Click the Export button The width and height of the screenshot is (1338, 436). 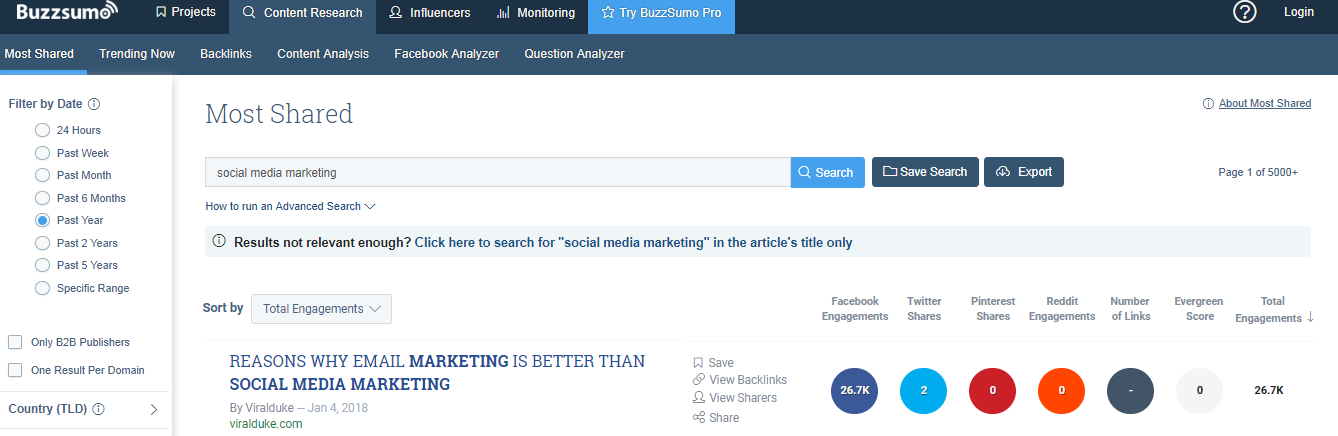1024,172
